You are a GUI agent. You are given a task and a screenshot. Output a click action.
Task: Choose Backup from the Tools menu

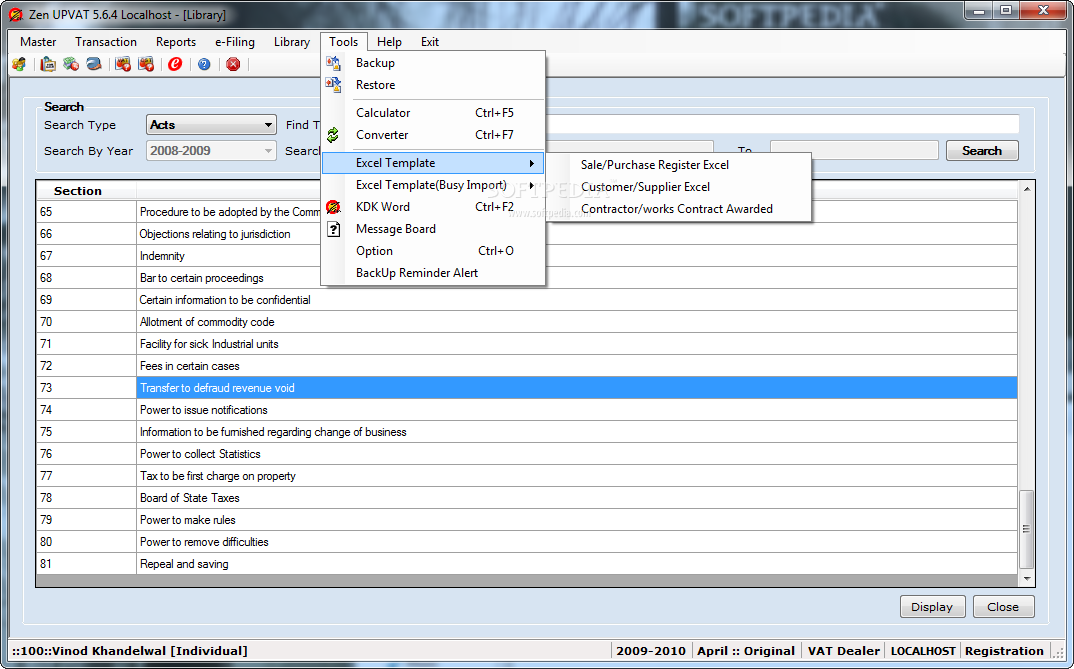tap(433, 63)
